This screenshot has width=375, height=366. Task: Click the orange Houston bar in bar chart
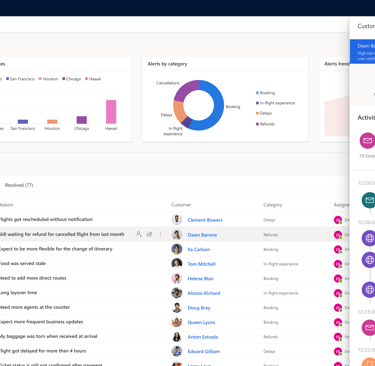(52, 122)
